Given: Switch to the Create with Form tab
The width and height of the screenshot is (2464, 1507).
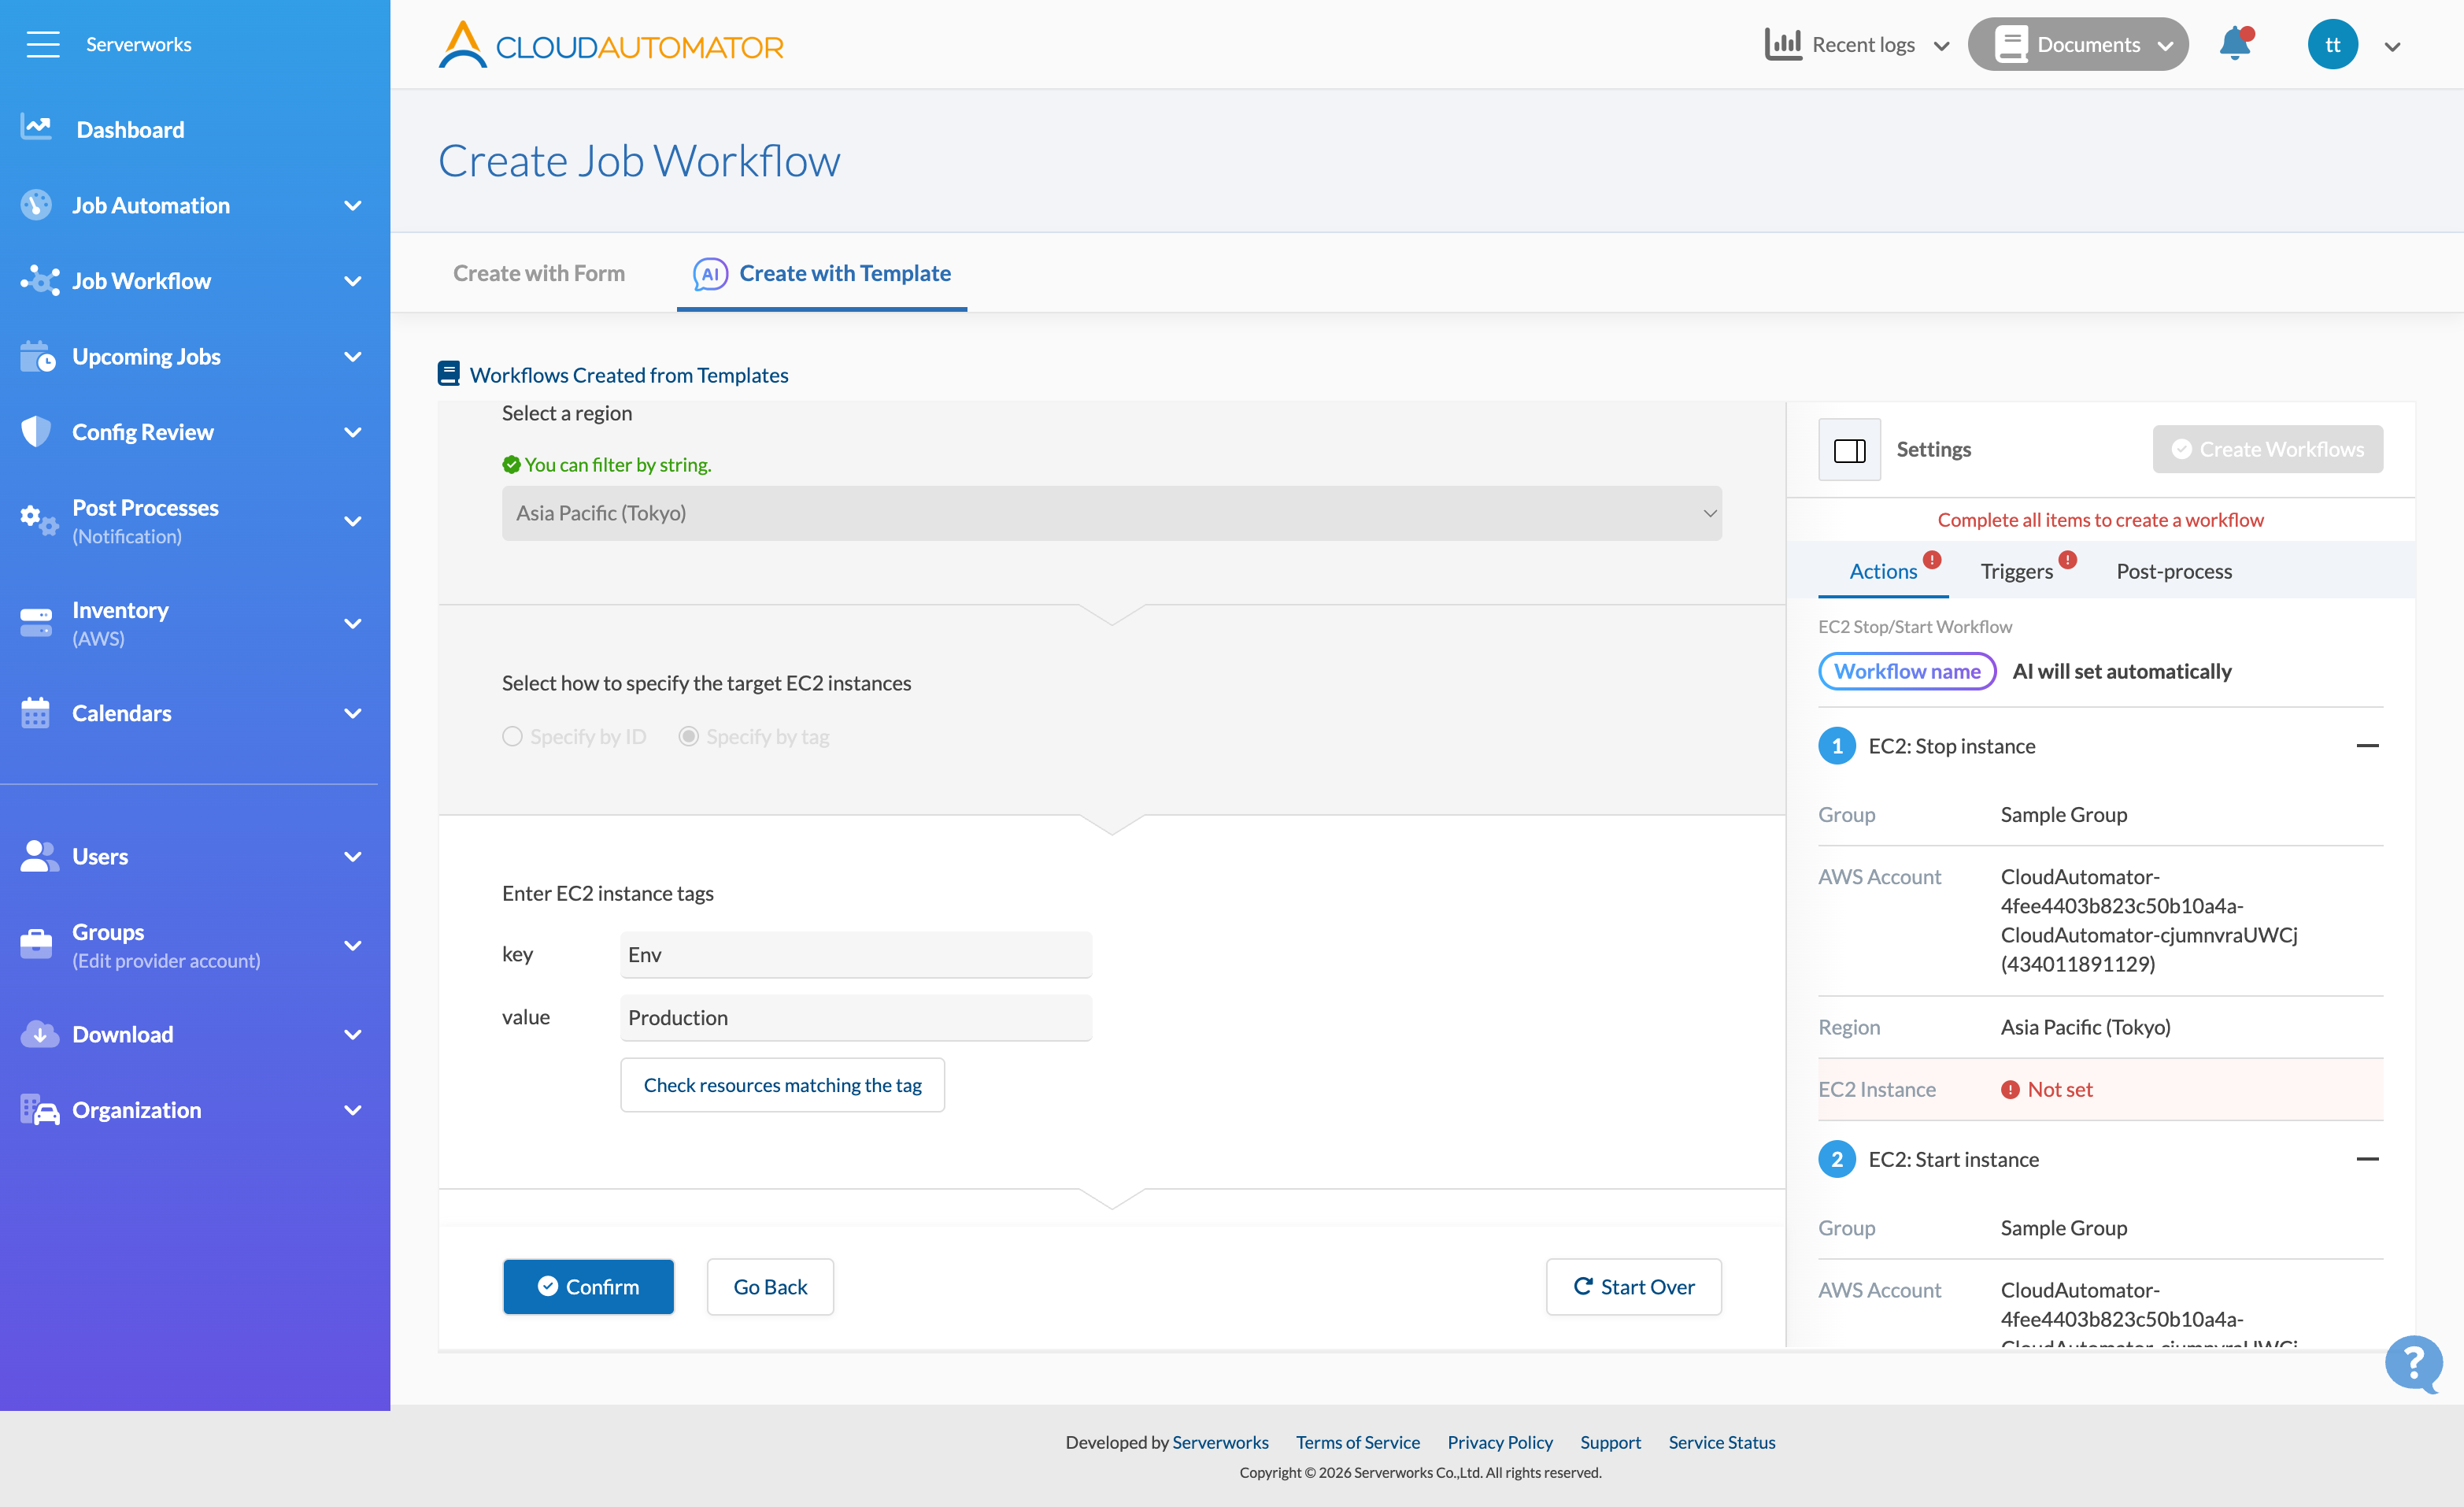Looking at the screenshot, I should pyautogui.click(x=538, y=273).
